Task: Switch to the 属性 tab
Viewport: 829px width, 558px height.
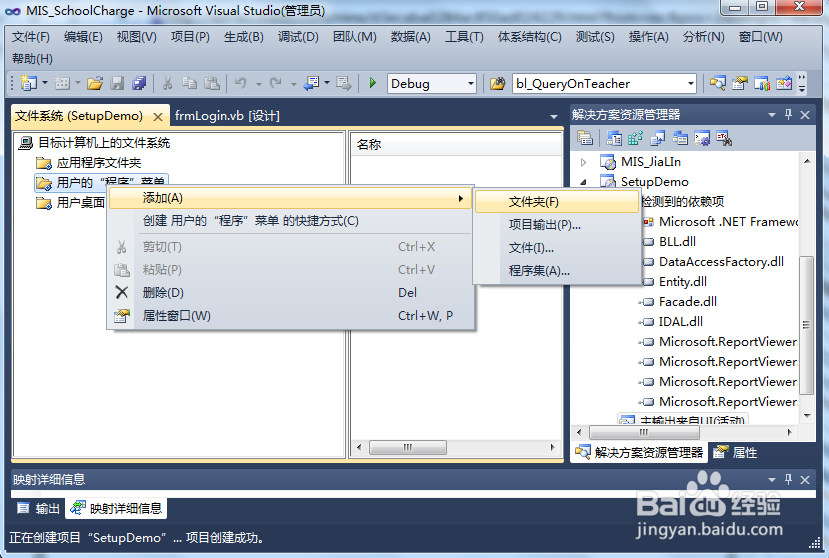Action: (735, 452)
